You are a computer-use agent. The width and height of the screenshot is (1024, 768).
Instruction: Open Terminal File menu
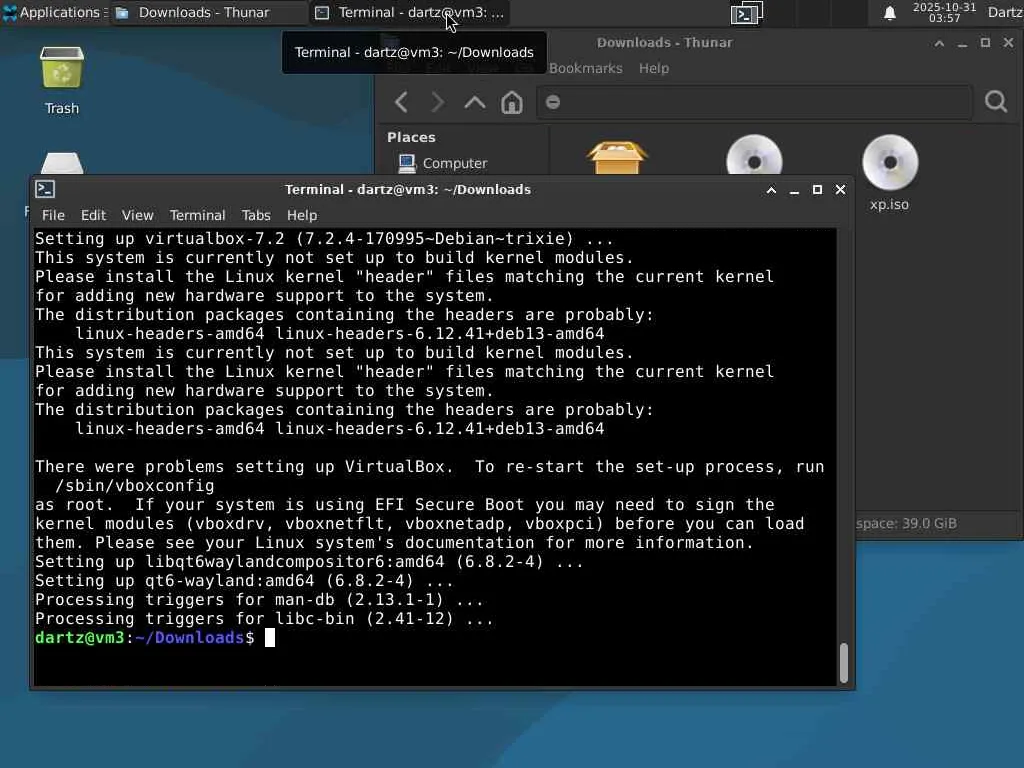pos(53,215)
